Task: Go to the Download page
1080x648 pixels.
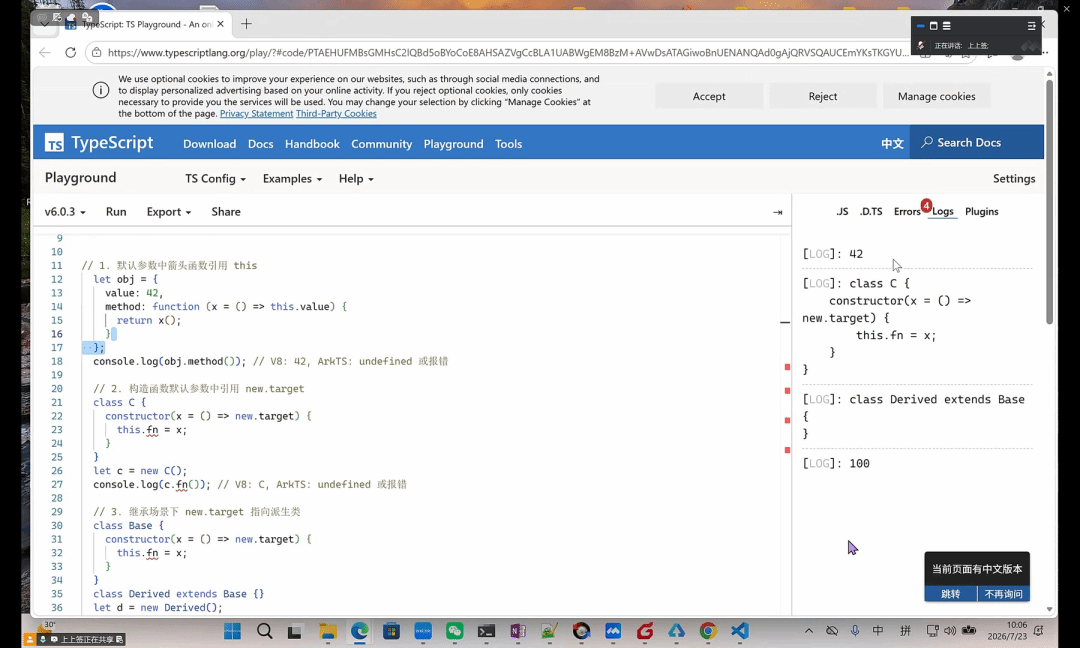Action: pyautogui.click(x=209, y=144)
